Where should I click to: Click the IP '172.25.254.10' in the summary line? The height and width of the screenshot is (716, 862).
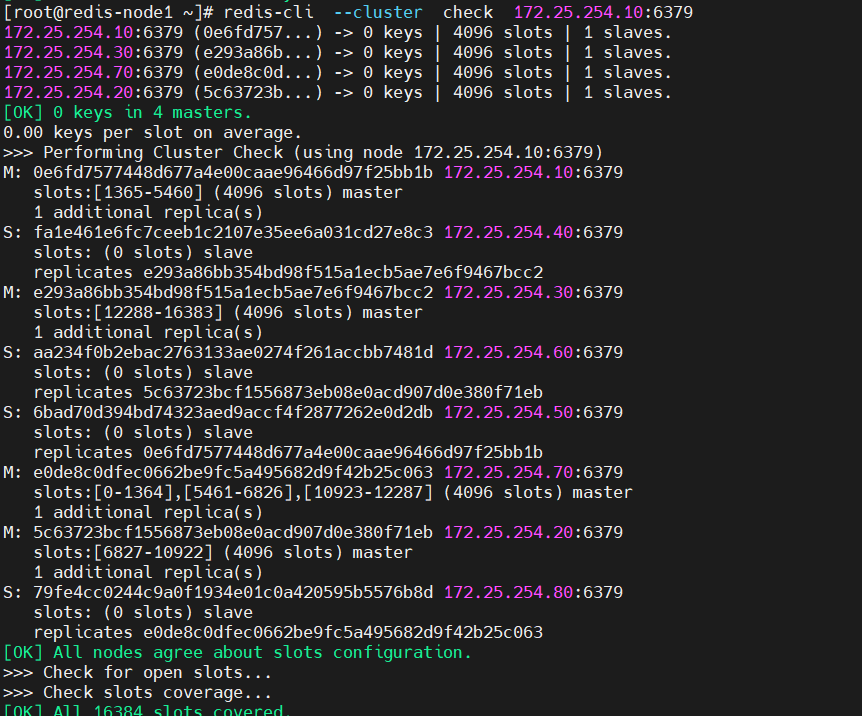(x=68, y=32)
